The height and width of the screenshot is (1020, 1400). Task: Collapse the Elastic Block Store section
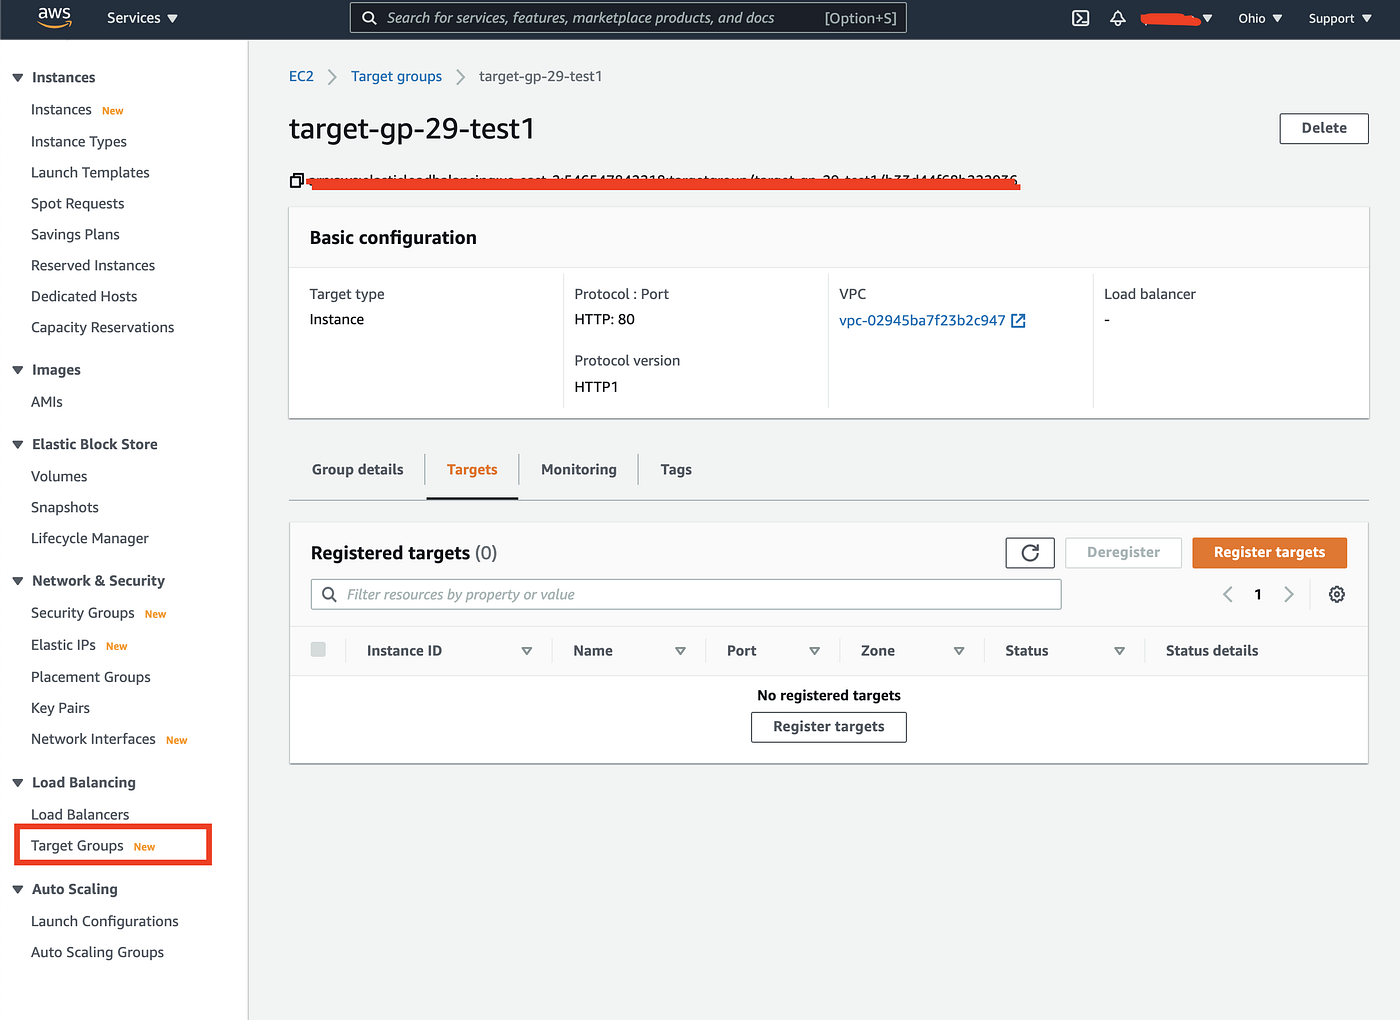click(x=17, y=444)
